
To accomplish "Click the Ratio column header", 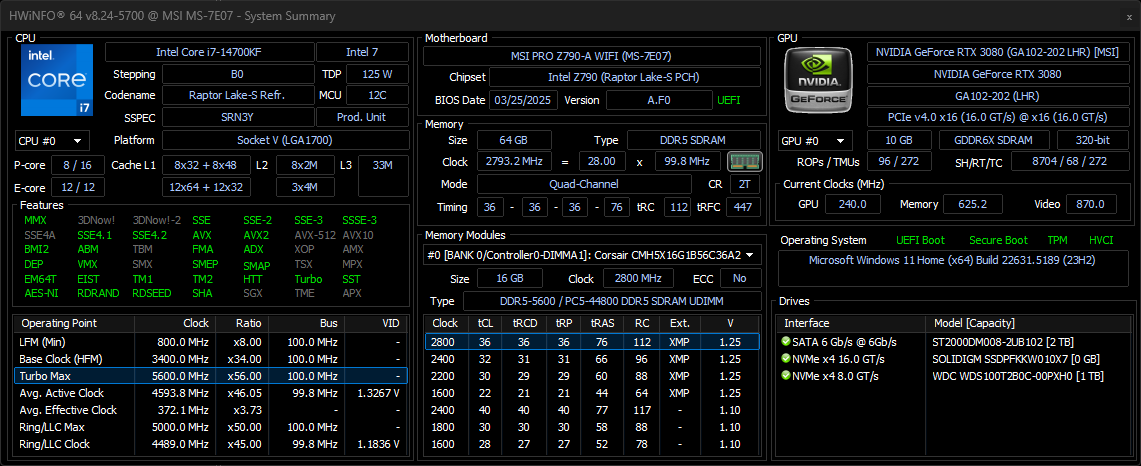I will 242,323.
